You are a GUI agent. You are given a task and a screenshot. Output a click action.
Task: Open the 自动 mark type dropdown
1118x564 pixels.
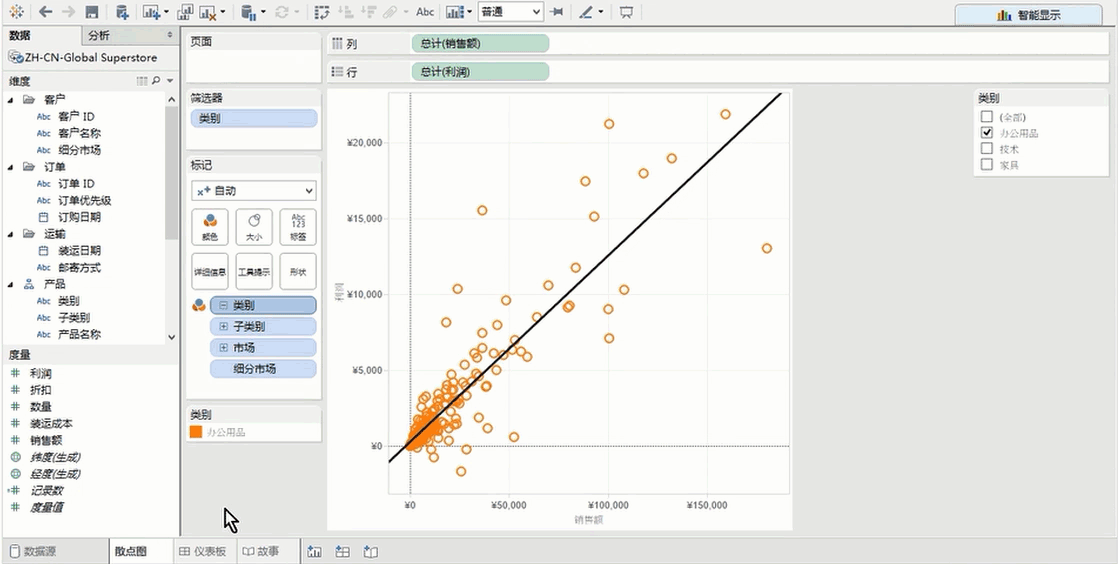[x=254, y=190]
